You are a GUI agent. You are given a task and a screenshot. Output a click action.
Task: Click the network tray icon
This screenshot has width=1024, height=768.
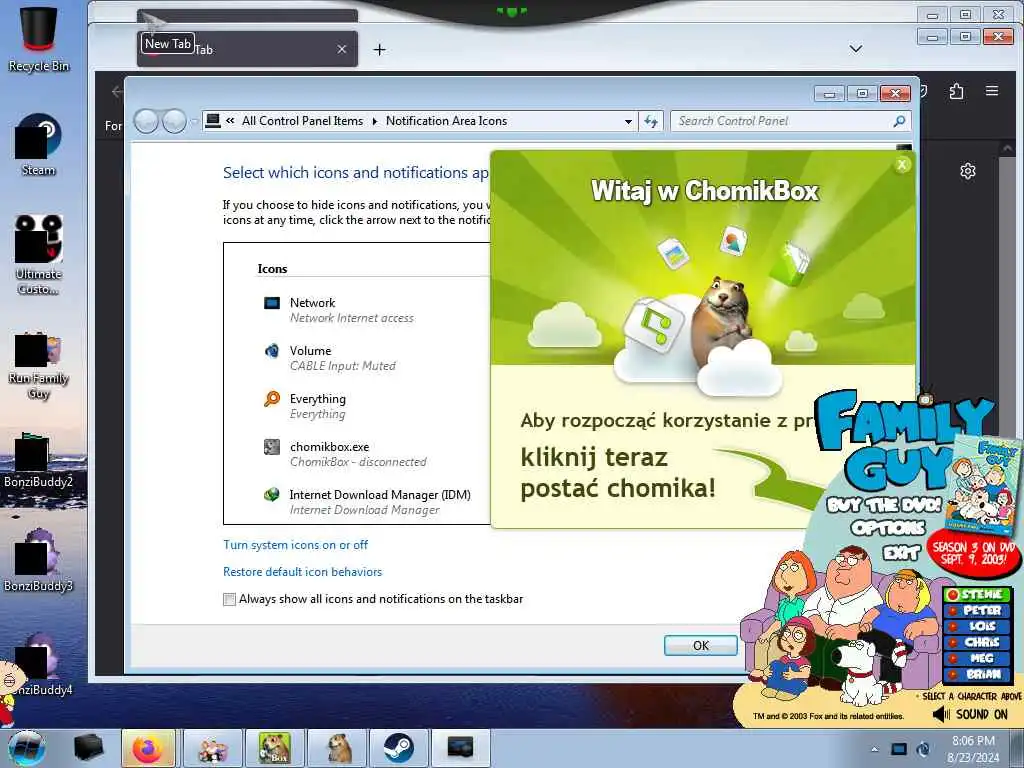pos(899,749)
